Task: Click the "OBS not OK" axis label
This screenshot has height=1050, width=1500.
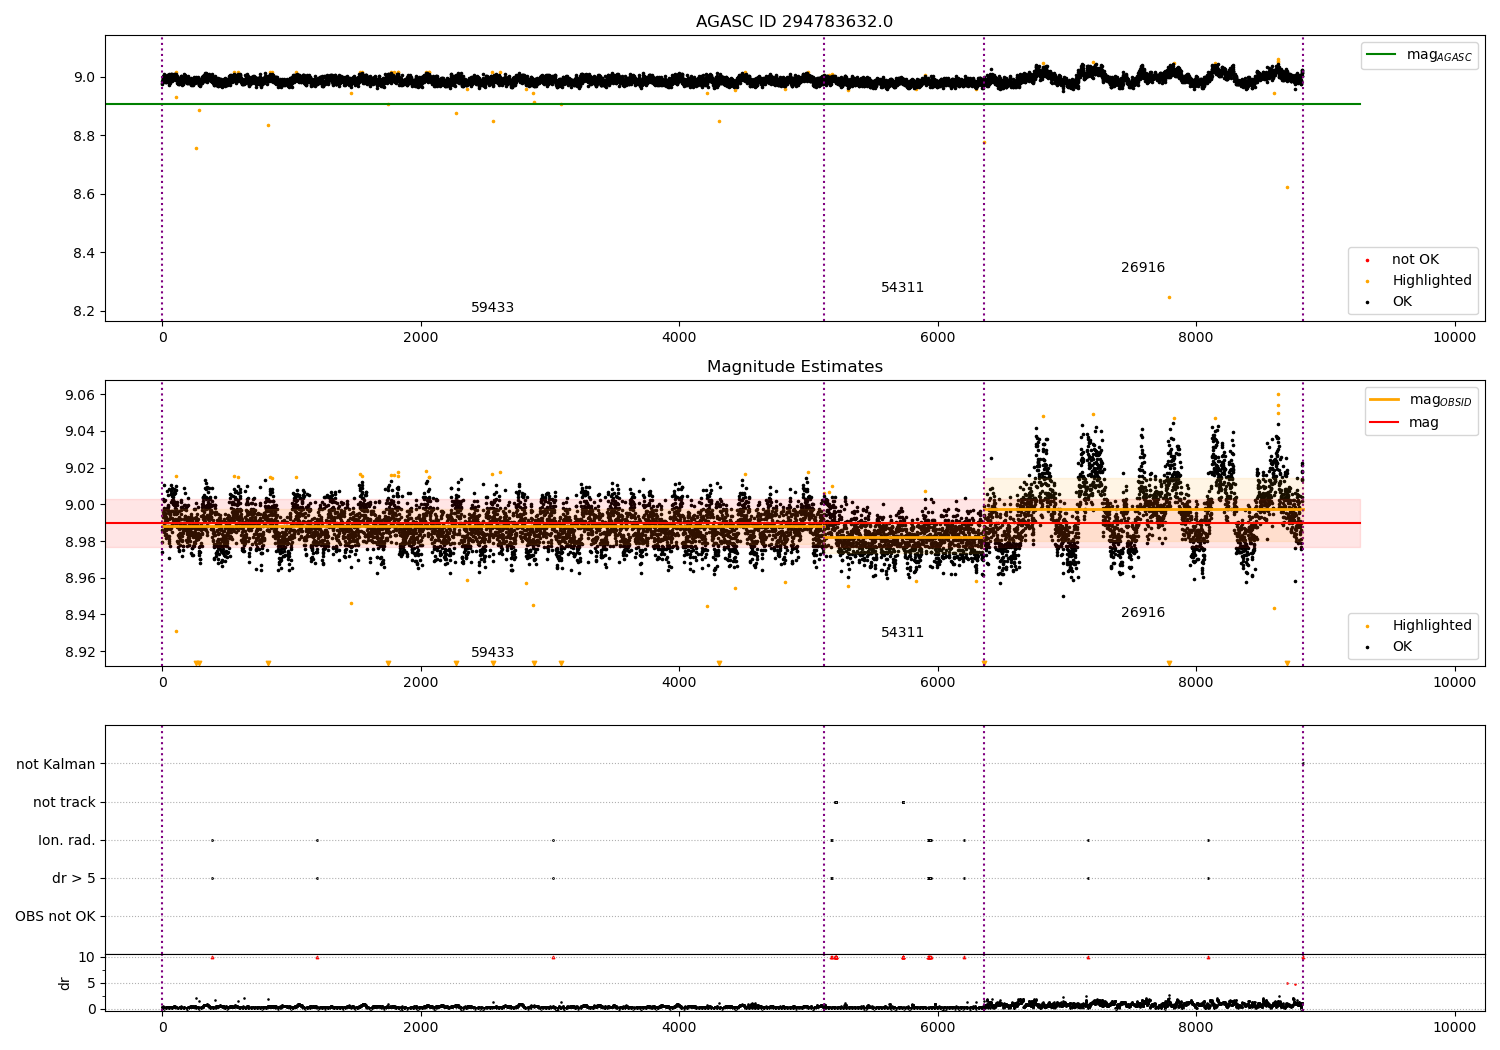Action: pos(55,916)
